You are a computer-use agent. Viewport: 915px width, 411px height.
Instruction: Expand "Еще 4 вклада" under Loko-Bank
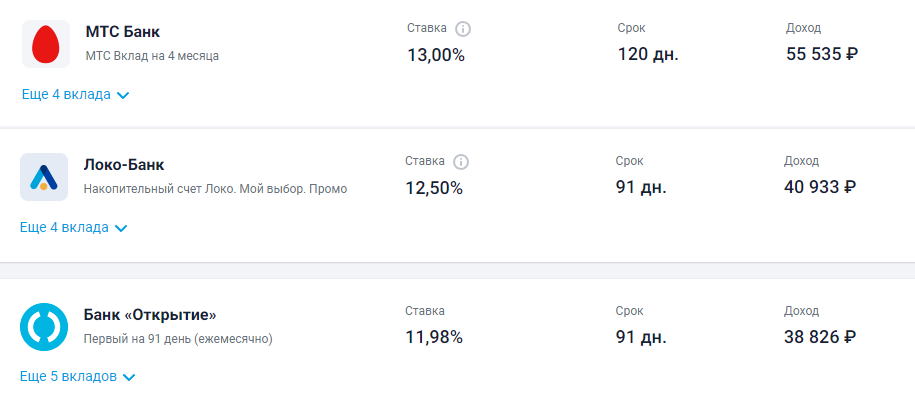74,228
